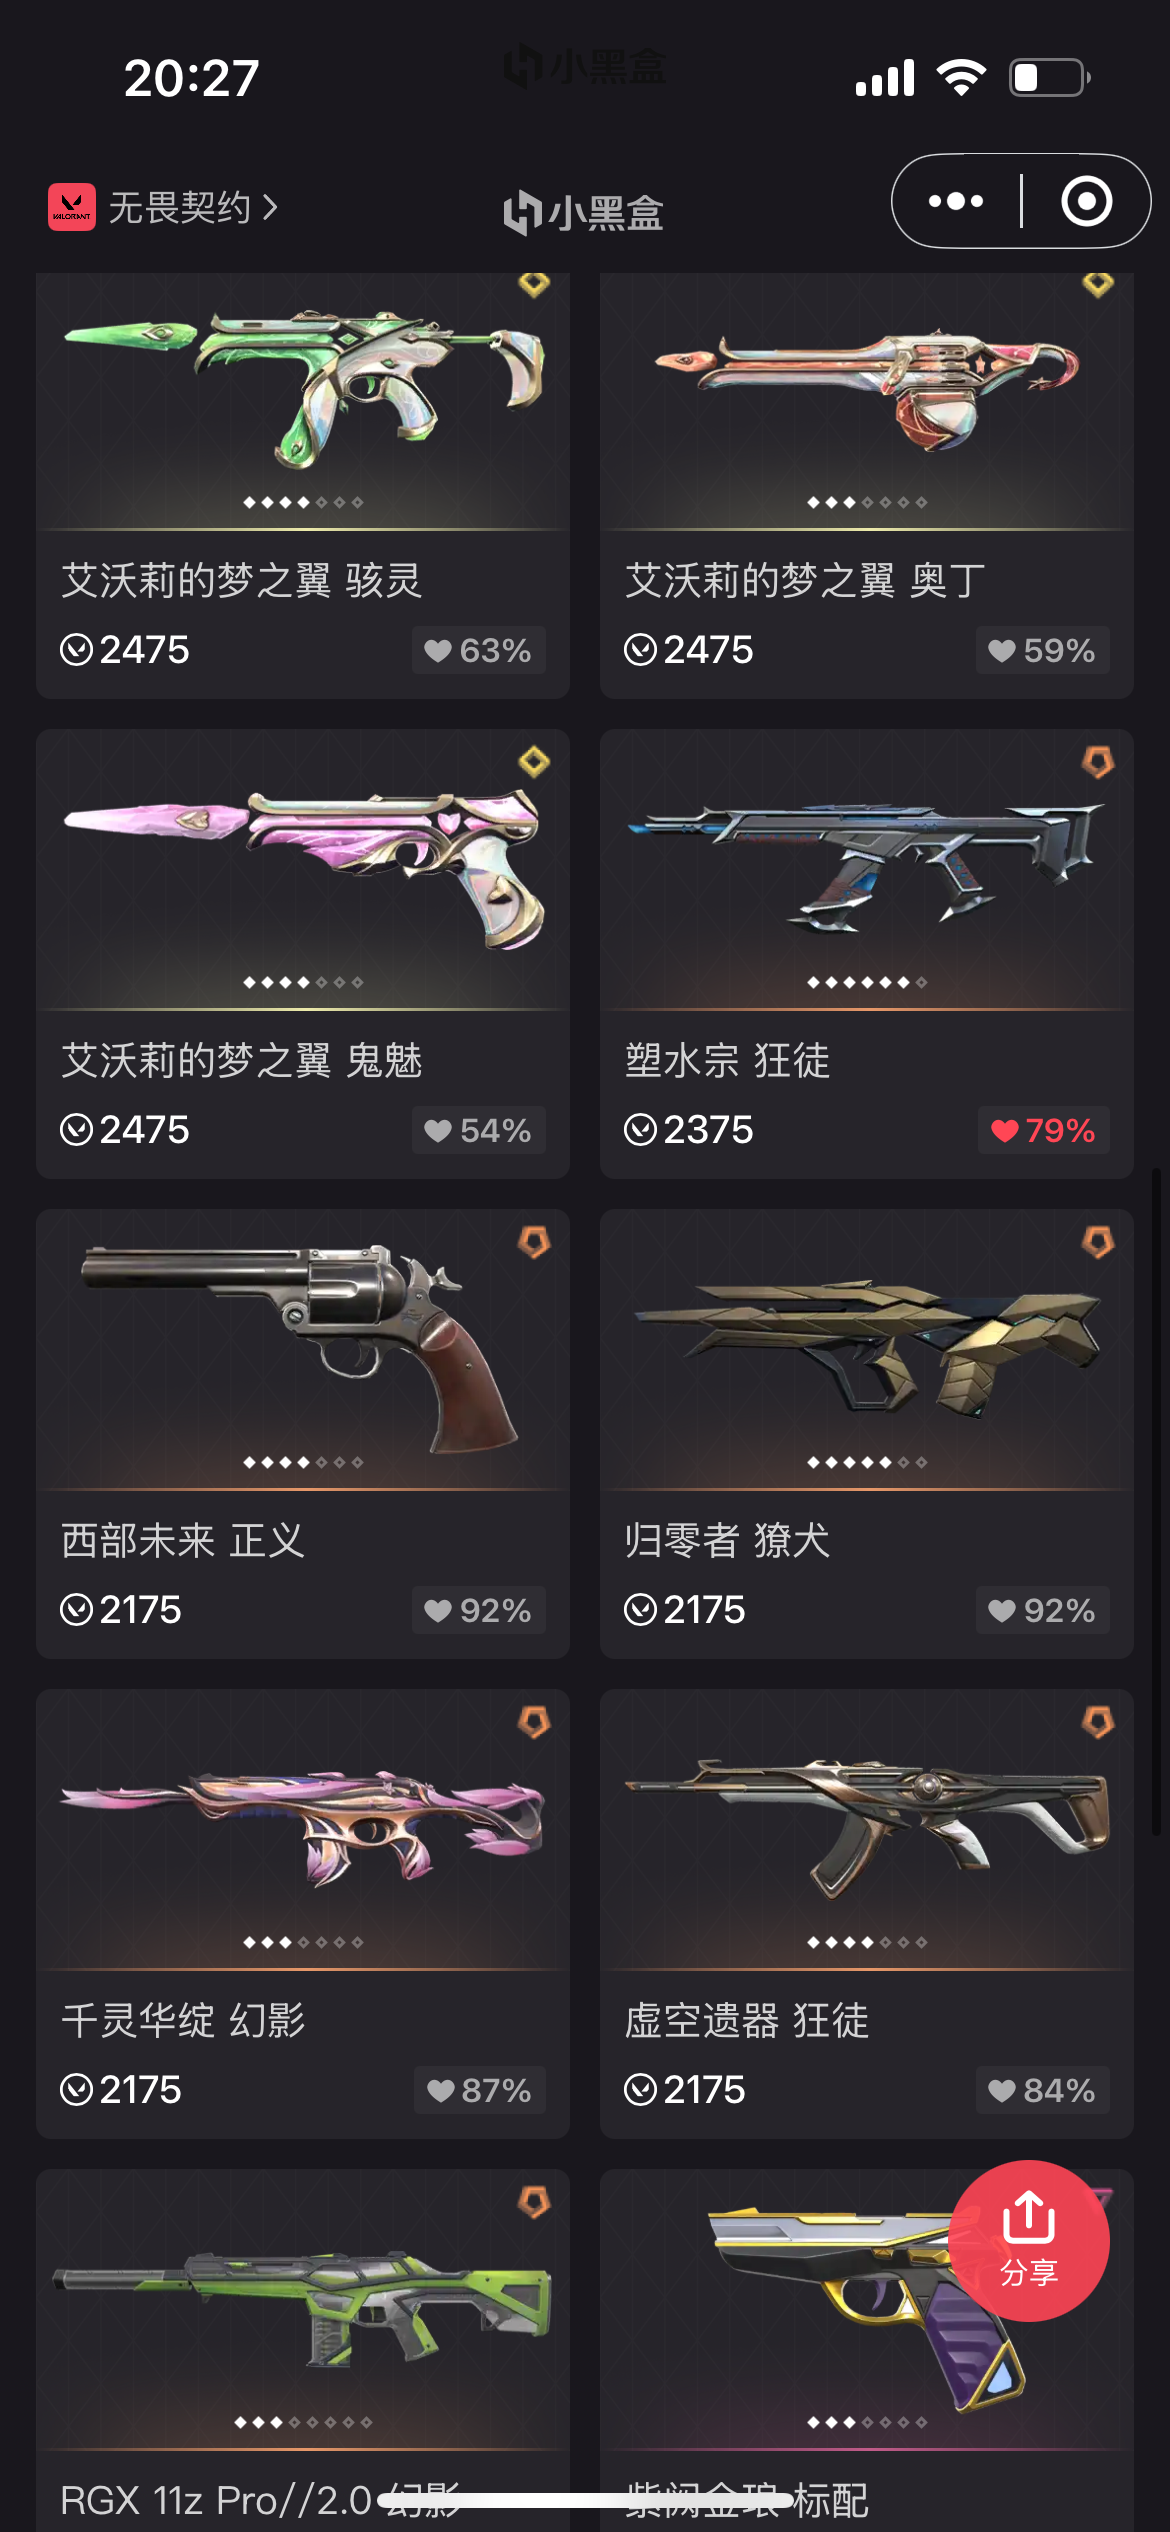Tap 87% heart on 千灵华绽 幻影
1170x2532 pixels.
coord(478,2090)
